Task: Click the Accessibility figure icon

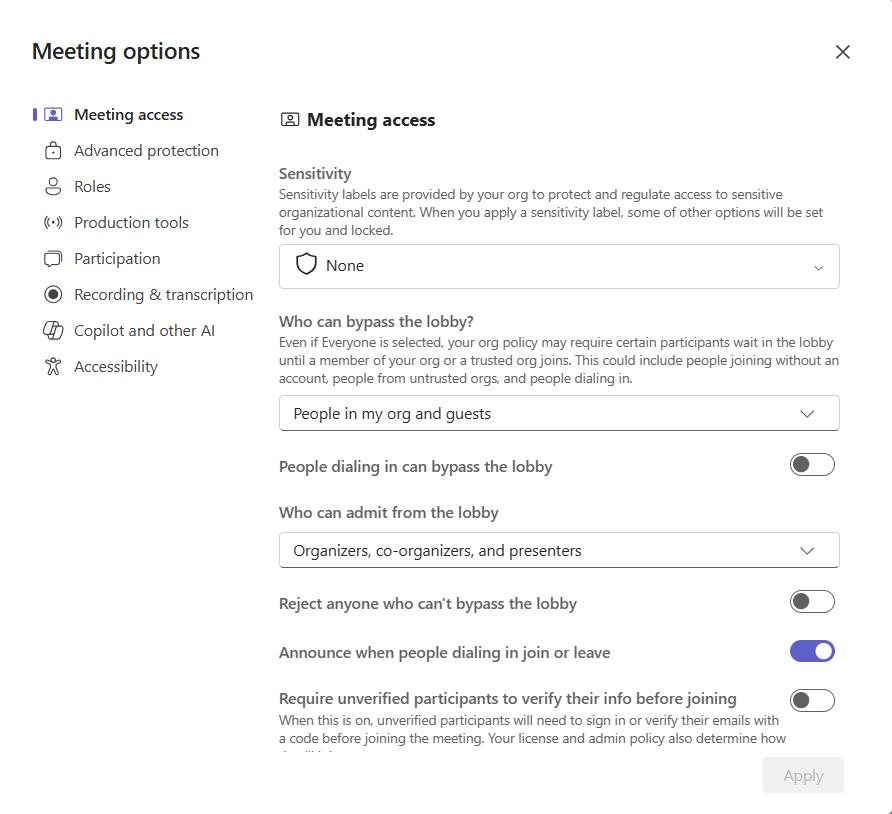Action: (53, 367)
